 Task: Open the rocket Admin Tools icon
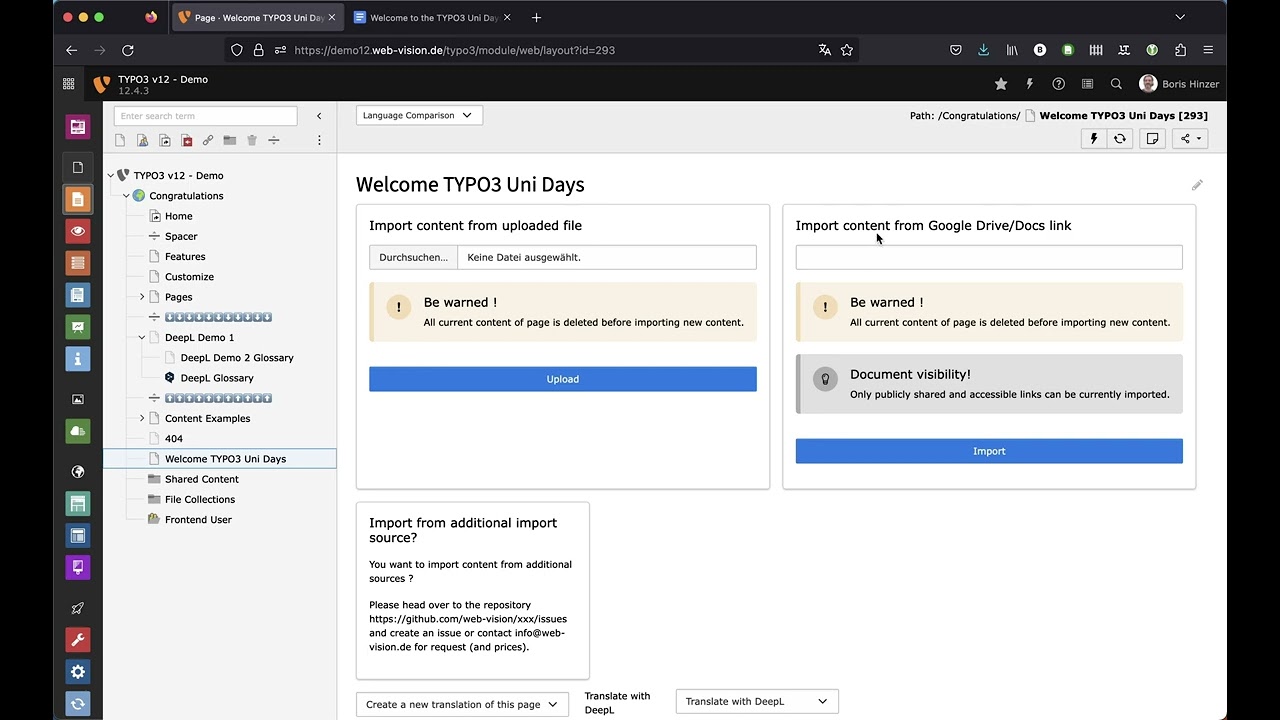coord(78,608)
